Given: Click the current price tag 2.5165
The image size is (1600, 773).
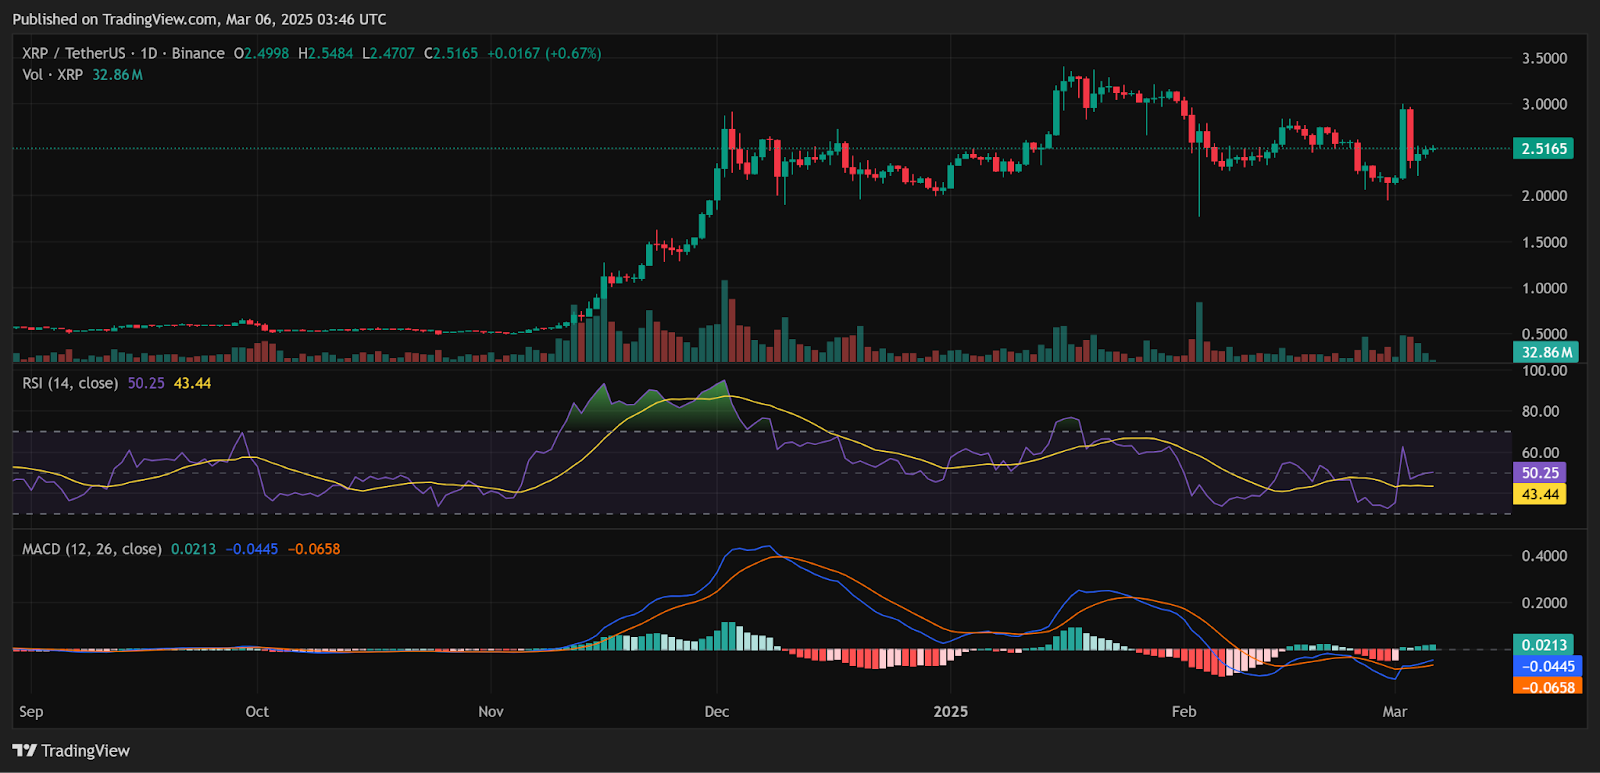Looking at the screenshot, I should 1543,149.
